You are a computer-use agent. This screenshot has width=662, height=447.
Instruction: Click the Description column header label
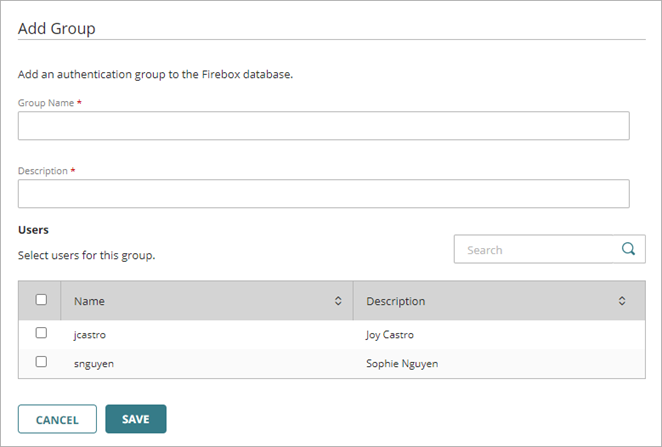tap(395, 301)
